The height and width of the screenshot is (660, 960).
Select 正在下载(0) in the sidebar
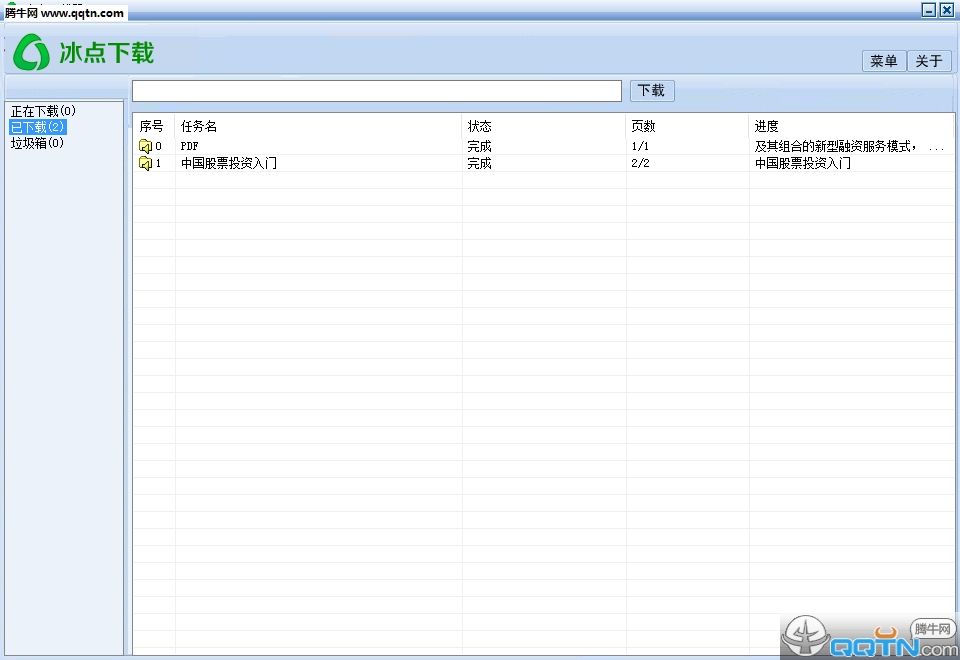(x=43, y=111)
